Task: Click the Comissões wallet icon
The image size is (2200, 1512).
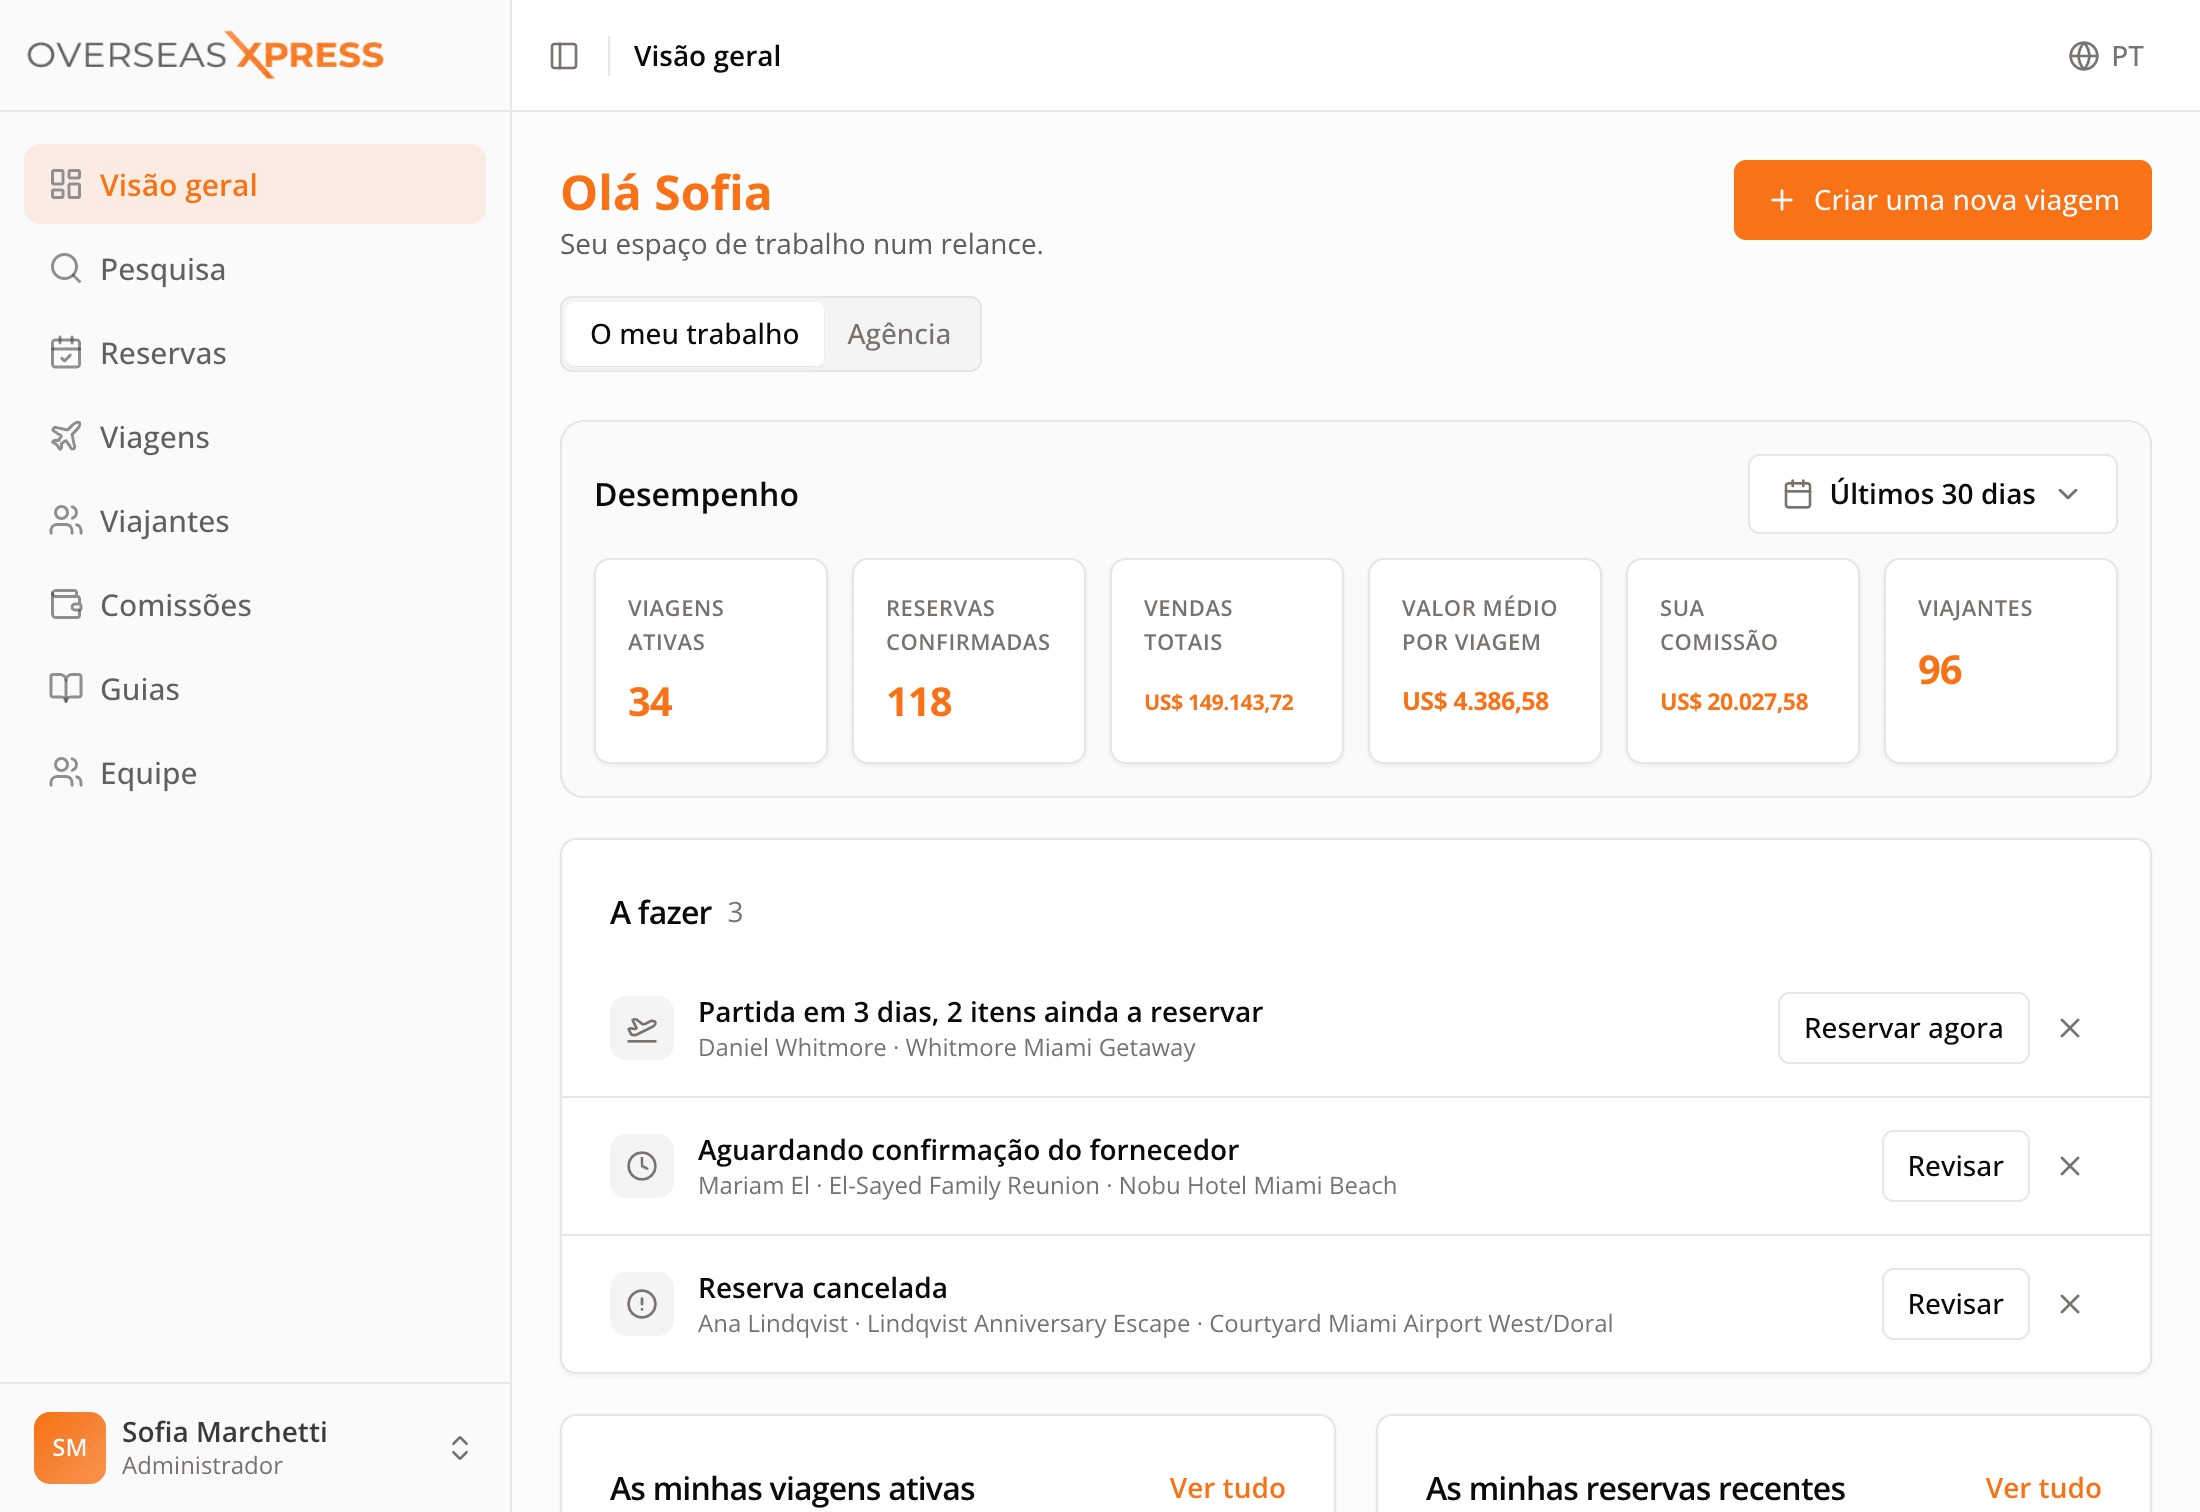Action: point(66,604)
